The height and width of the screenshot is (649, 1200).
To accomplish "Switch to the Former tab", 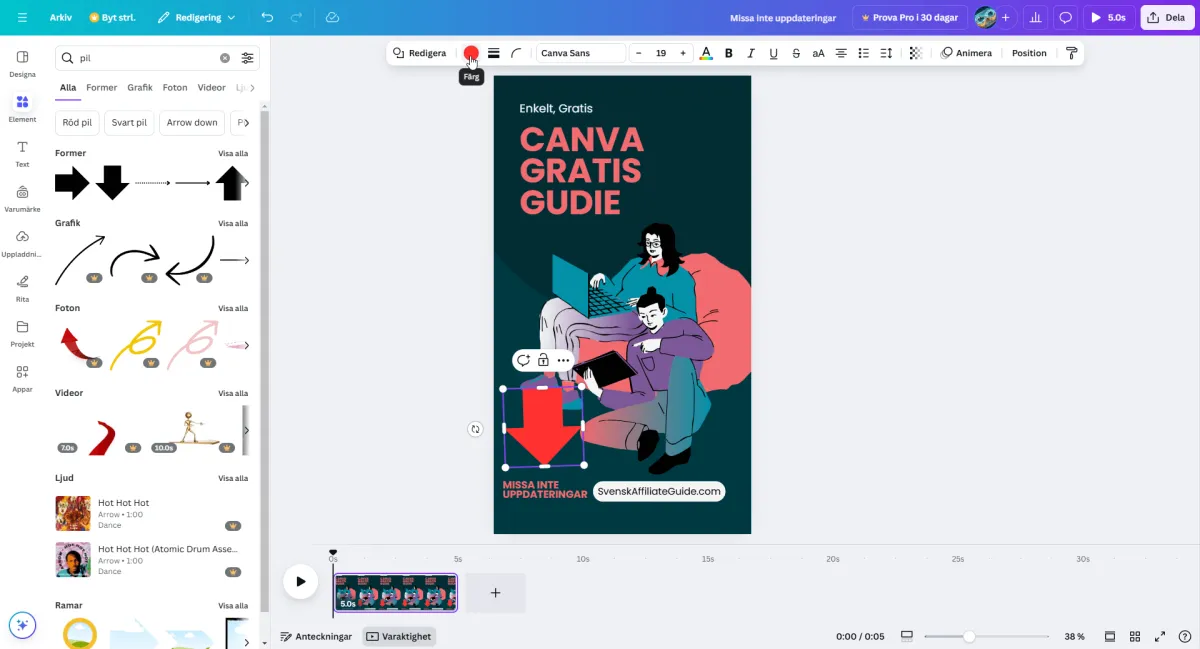I will tap(101, 88).
